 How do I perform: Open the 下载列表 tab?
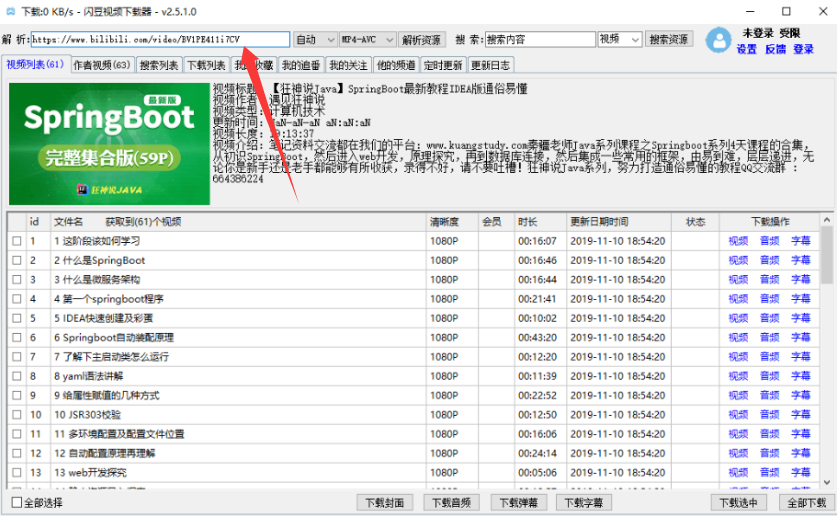pos(207,65)
